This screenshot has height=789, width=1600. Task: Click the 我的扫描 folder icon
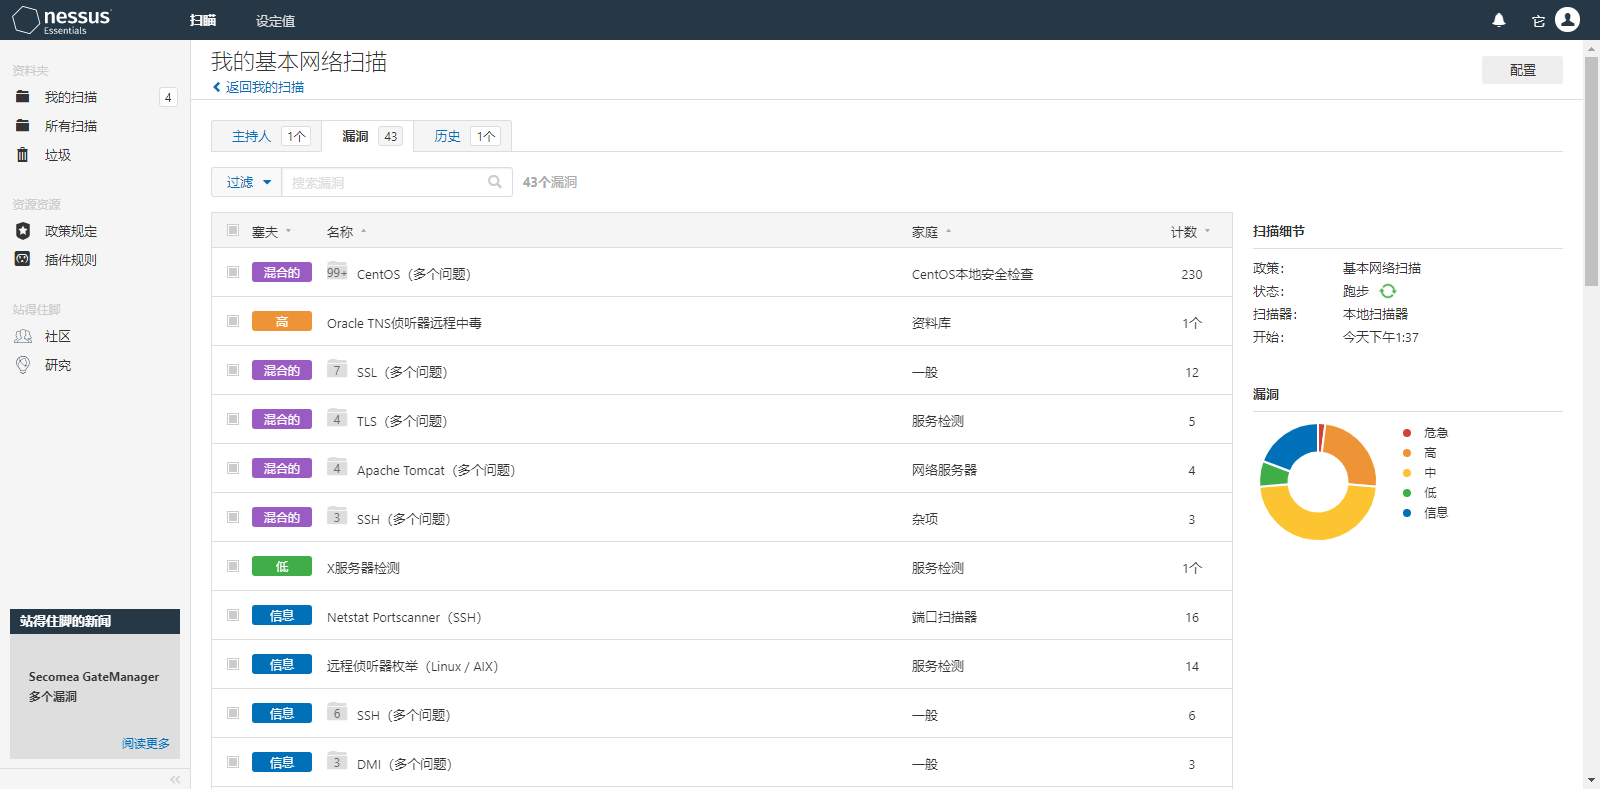point(23,97)
